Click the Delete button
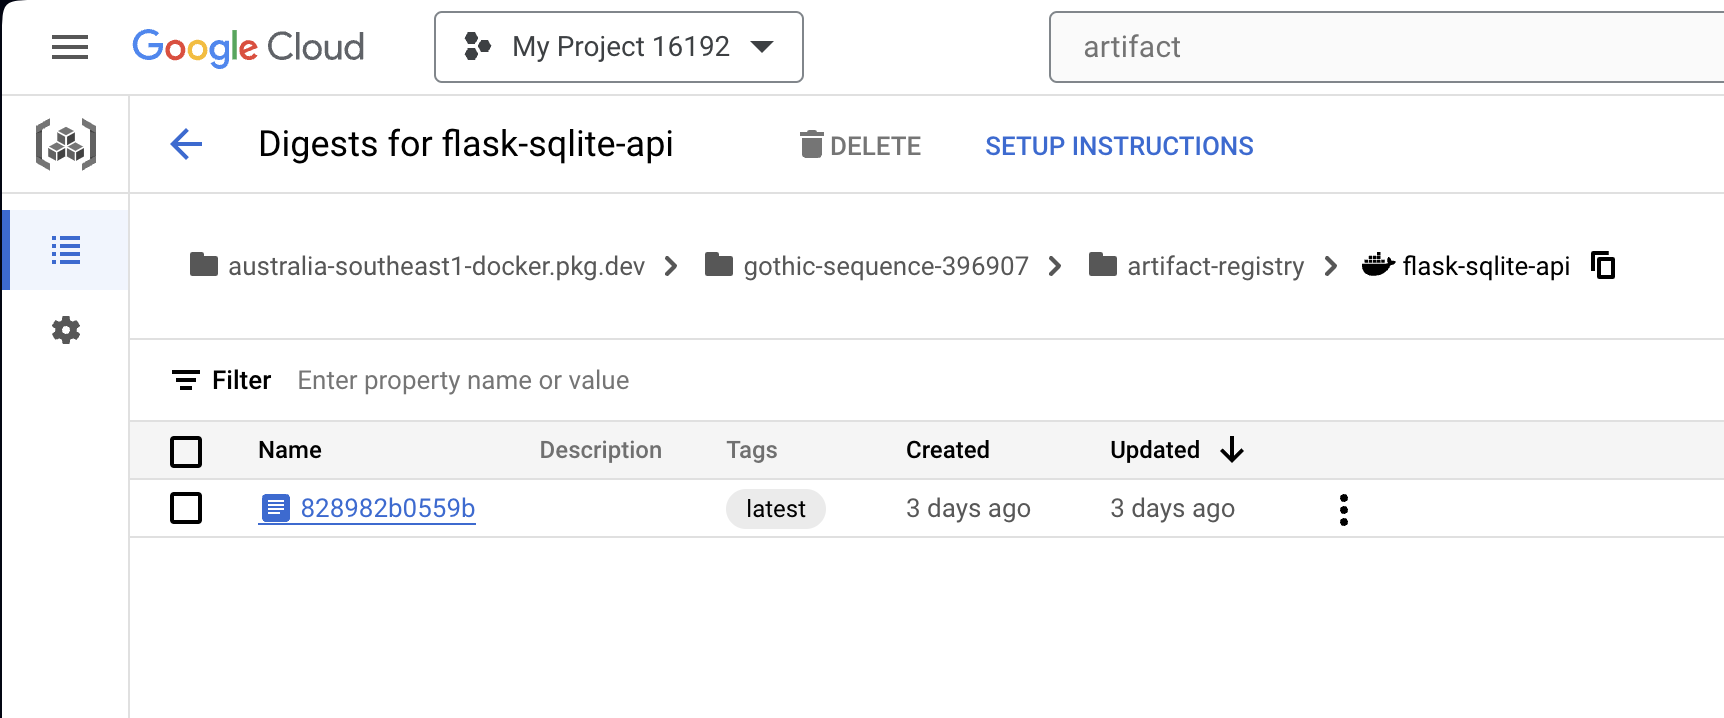This screenshot has width=1724, height=718. pyautogui.click(x=861, y=146)
